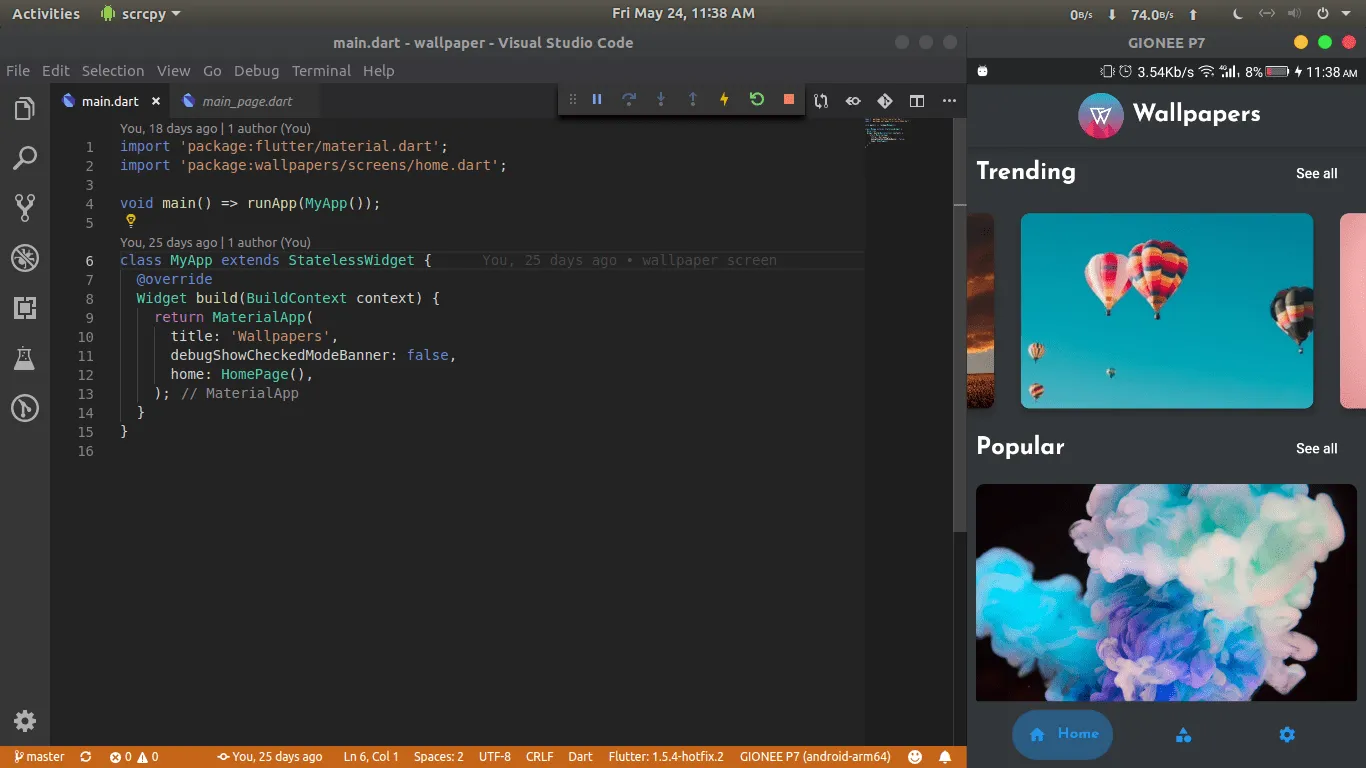Stop the debug session

pyautogui.click(x=788, y=100)
